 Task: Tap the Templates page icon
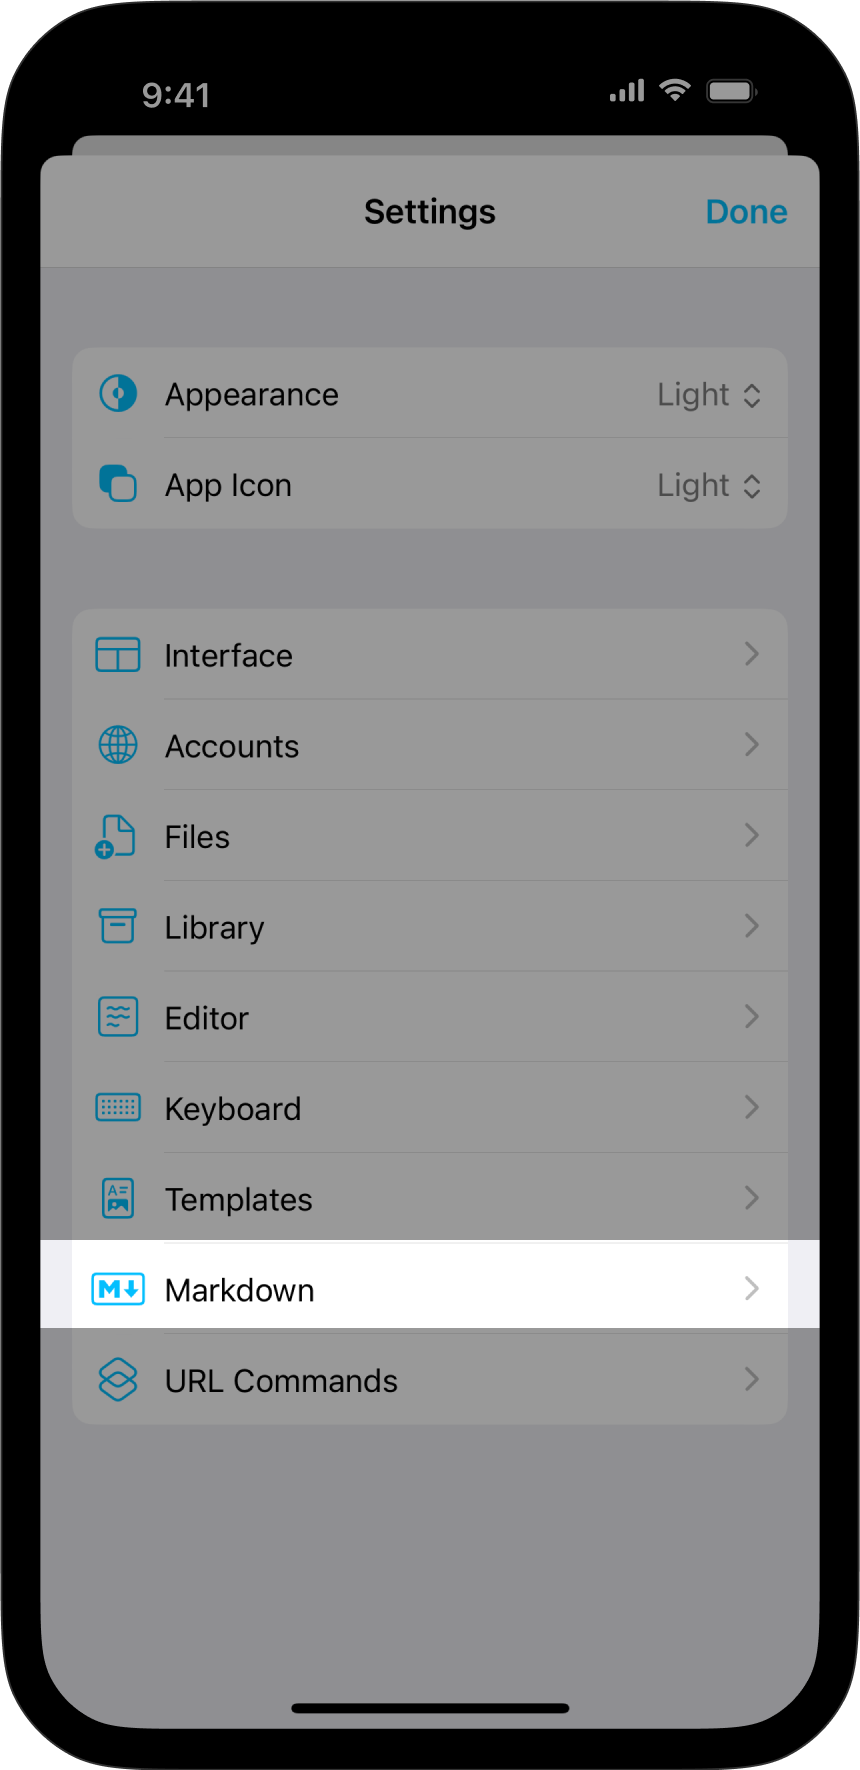[118, 1198]
